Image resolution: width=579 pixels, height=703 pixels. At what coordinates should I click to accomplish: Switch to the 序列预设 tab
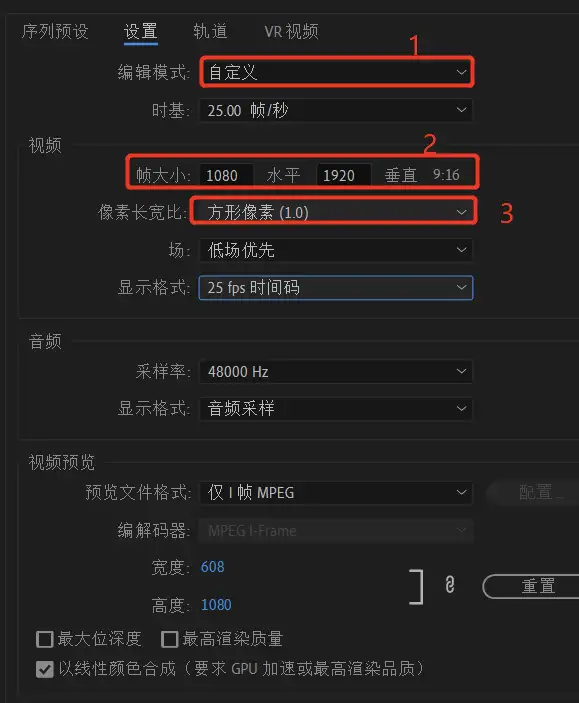coord(55,31)
